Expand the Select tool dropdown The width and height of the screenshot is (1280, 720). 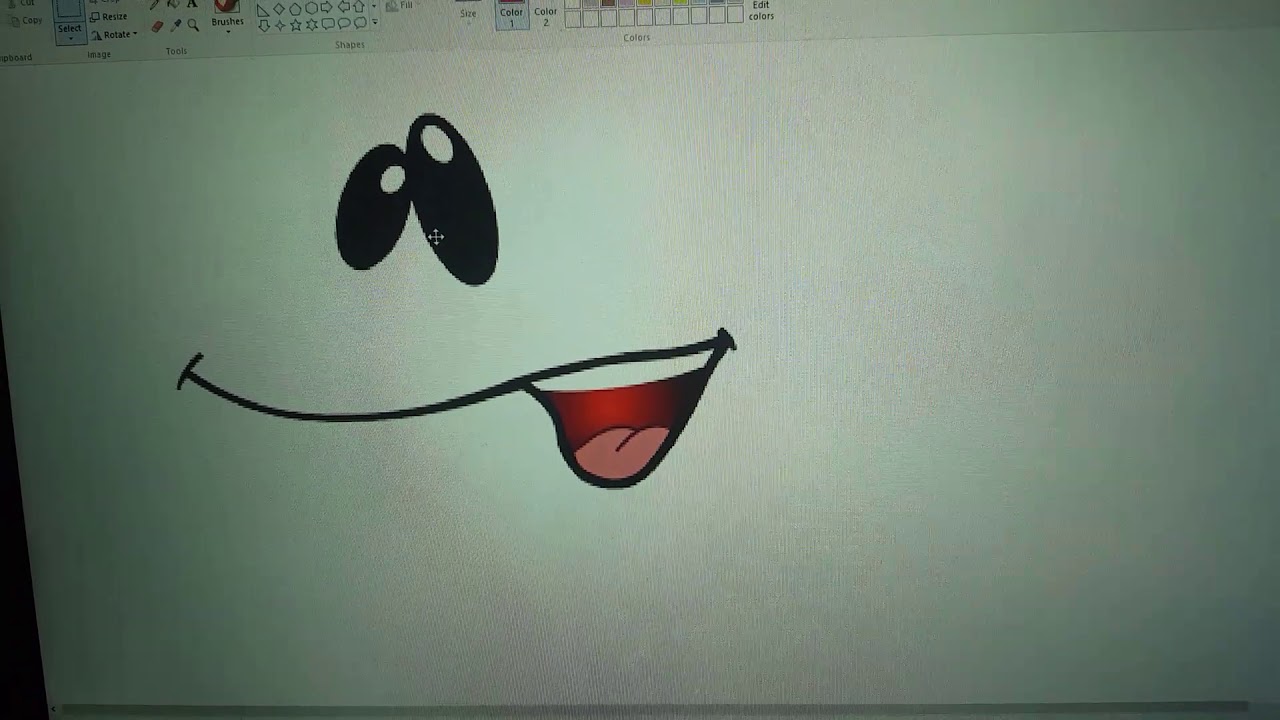point(70,38)
